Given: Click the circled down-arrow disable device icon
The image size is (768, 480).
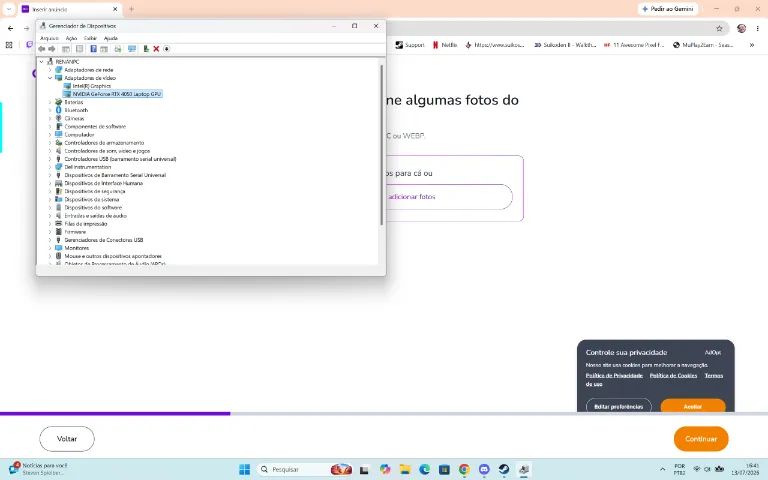Looking at the screenshot, I should pyautogui.click(x=167, y=49).
